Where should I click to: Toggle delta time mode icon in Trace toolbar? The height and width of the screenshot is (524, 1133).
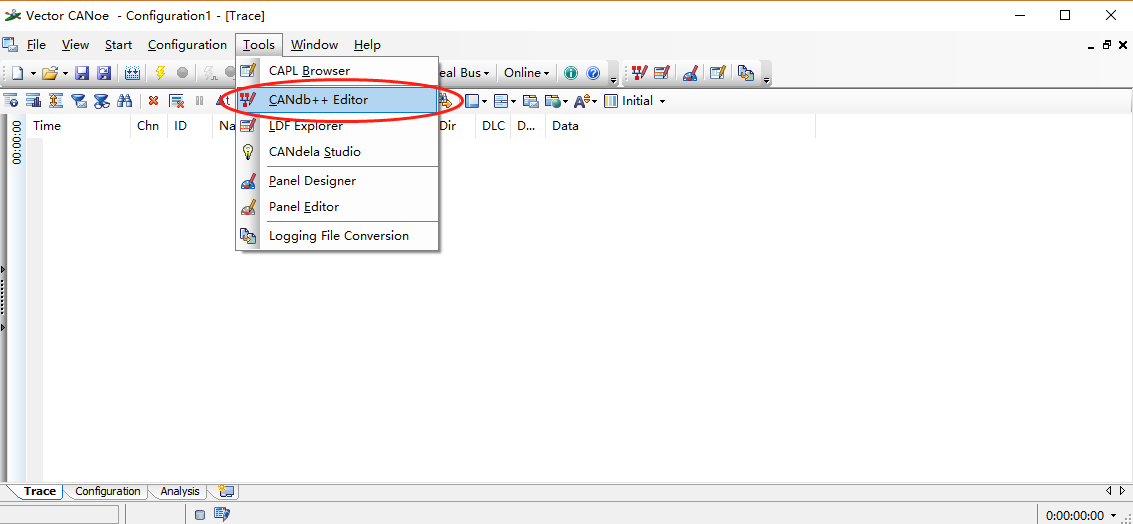tap(224, 101)
